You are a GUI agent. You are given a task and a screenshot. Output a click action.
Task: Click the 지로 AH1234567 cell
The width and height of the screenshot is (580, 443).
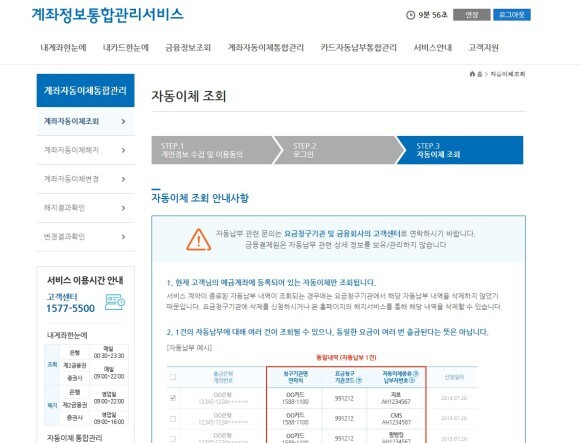pos(396,398)
